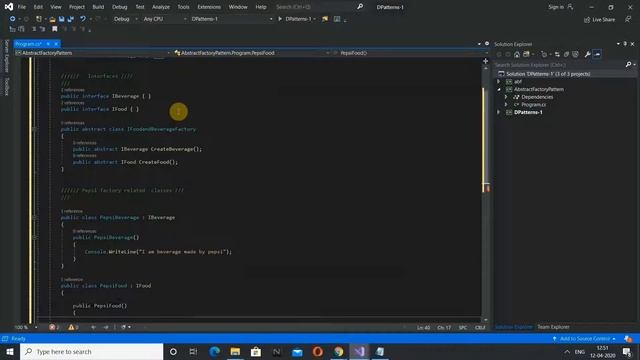Click Search Solution Explorer field
The image size is (640, 360).
click(x=559, y=64)
